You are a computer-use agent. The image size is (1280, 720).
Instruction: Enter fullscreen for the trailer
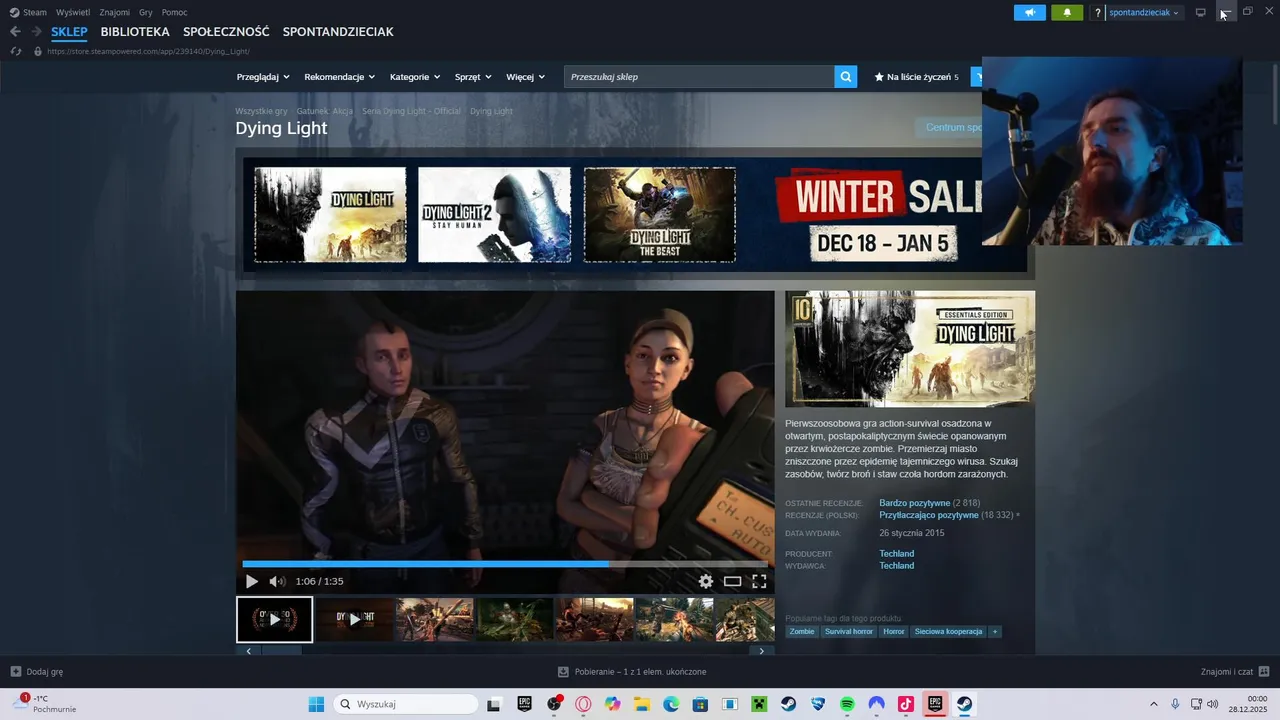click(x=759, y=581)
